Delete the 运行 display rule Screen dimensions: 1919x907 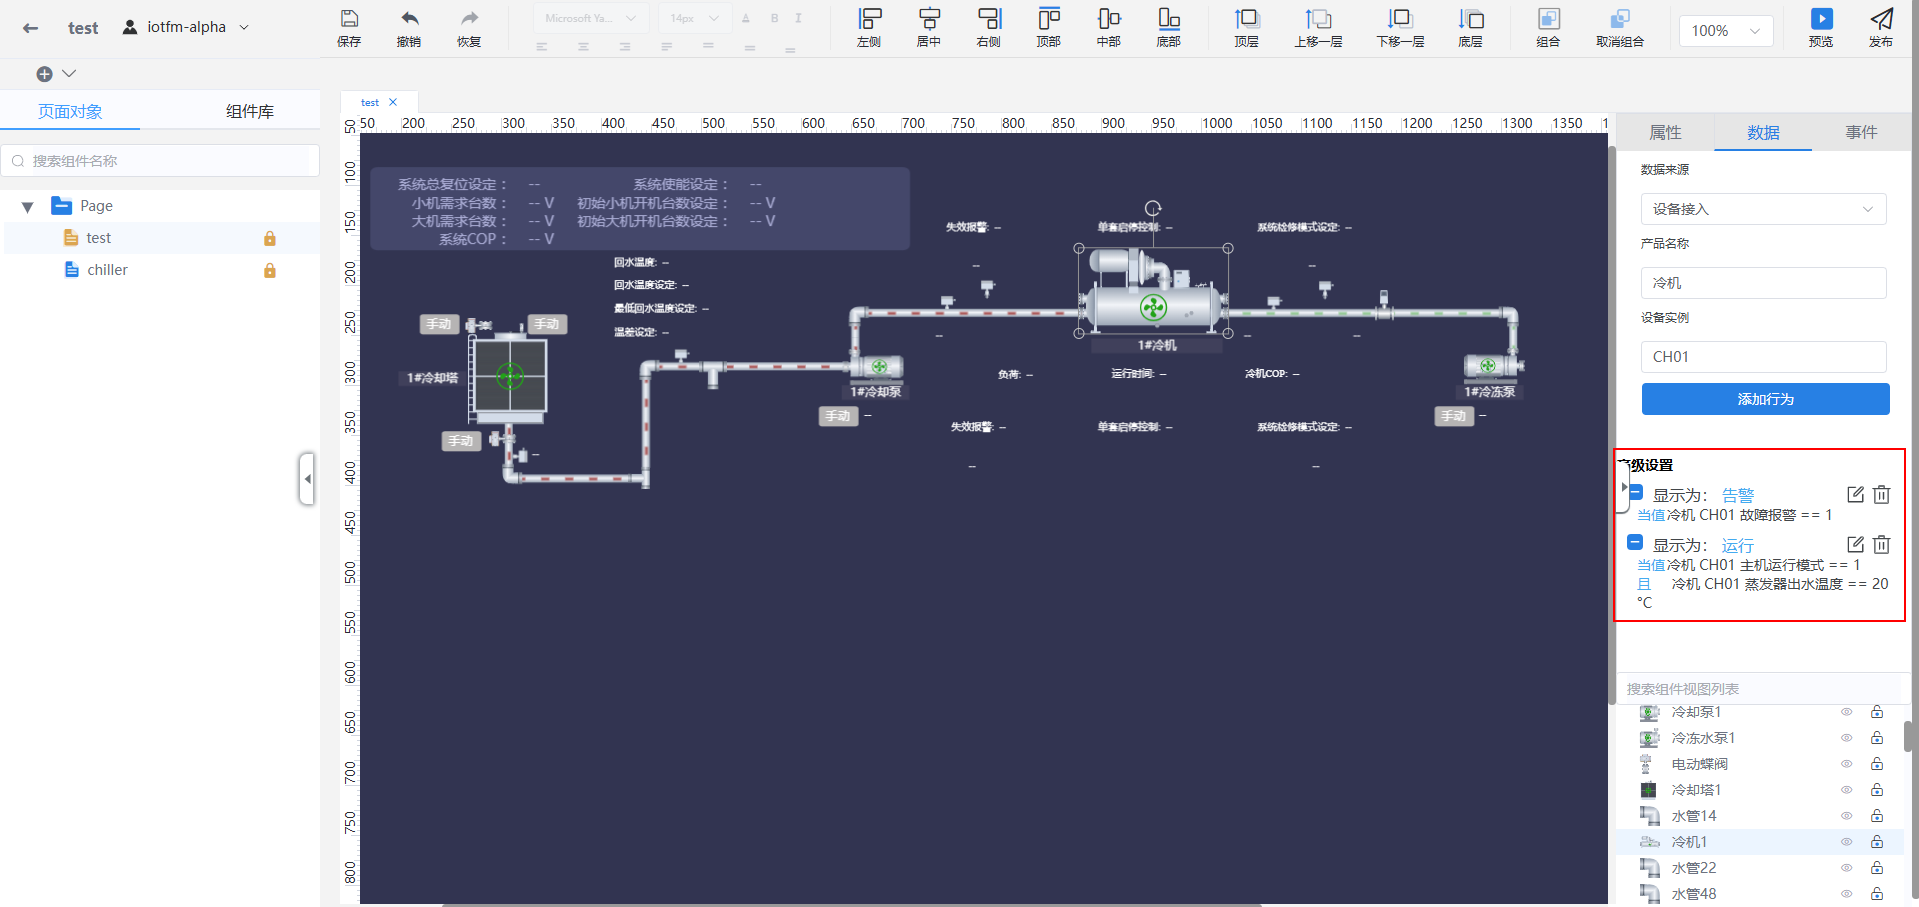pyautogui.click(x=1882, y=544)
